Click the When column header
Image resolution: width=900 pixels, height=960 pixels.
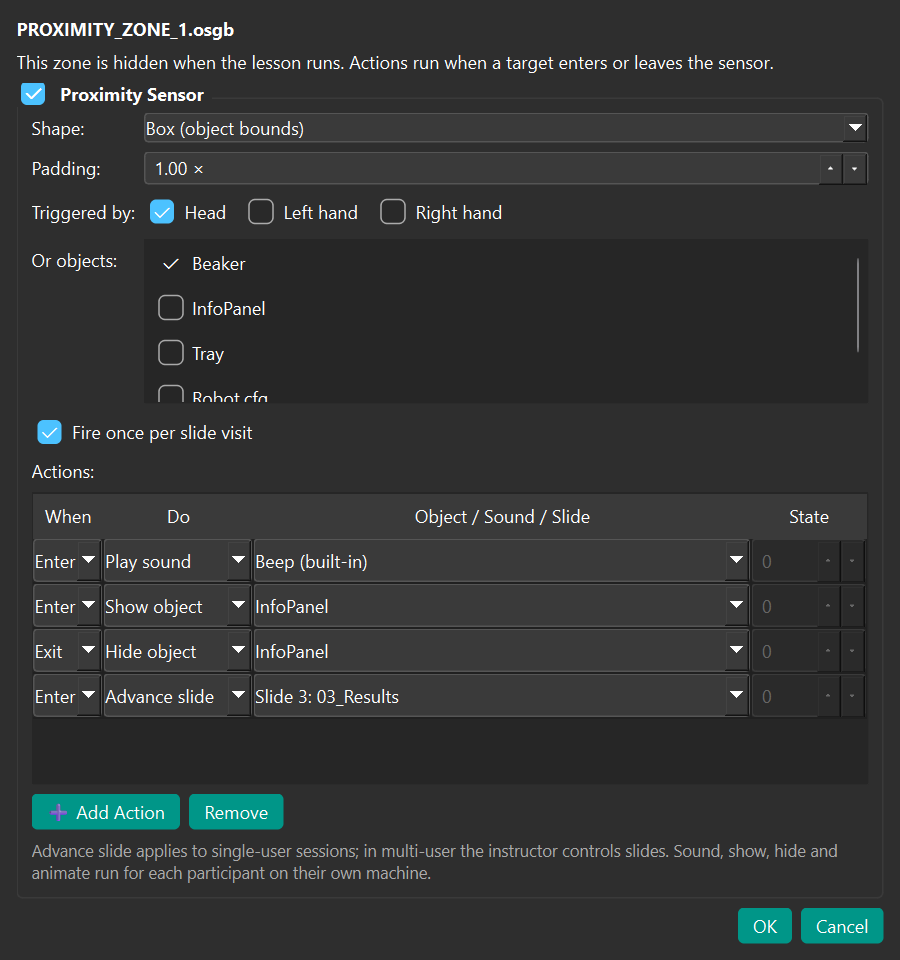point(68,517)
